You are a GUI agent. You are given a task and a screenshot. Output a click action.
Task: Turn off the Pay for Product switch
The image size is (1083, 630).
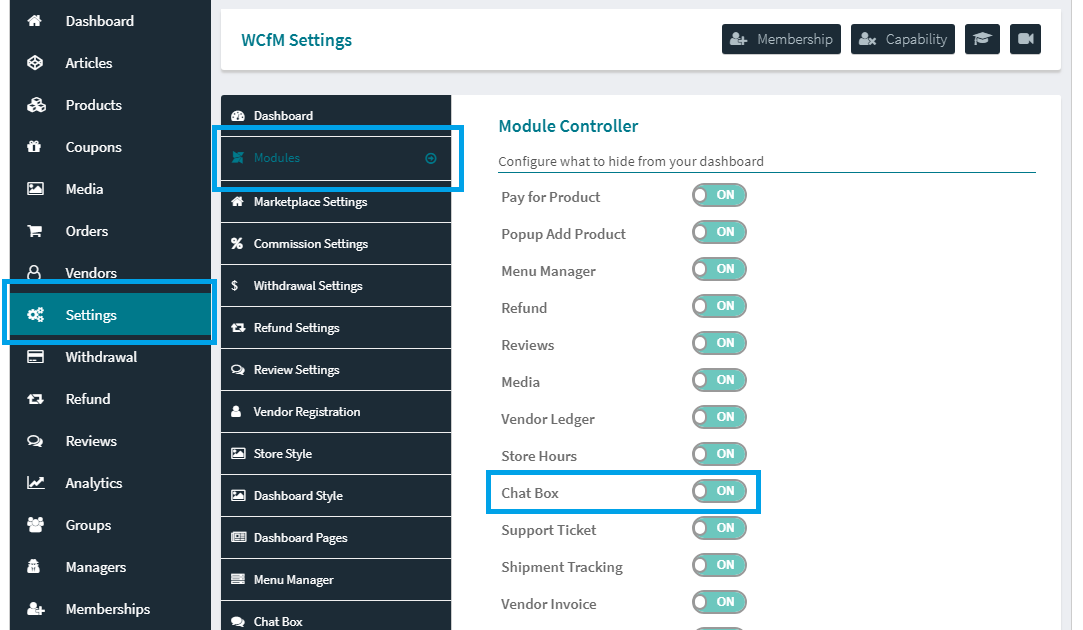click(x=719, y=196)
